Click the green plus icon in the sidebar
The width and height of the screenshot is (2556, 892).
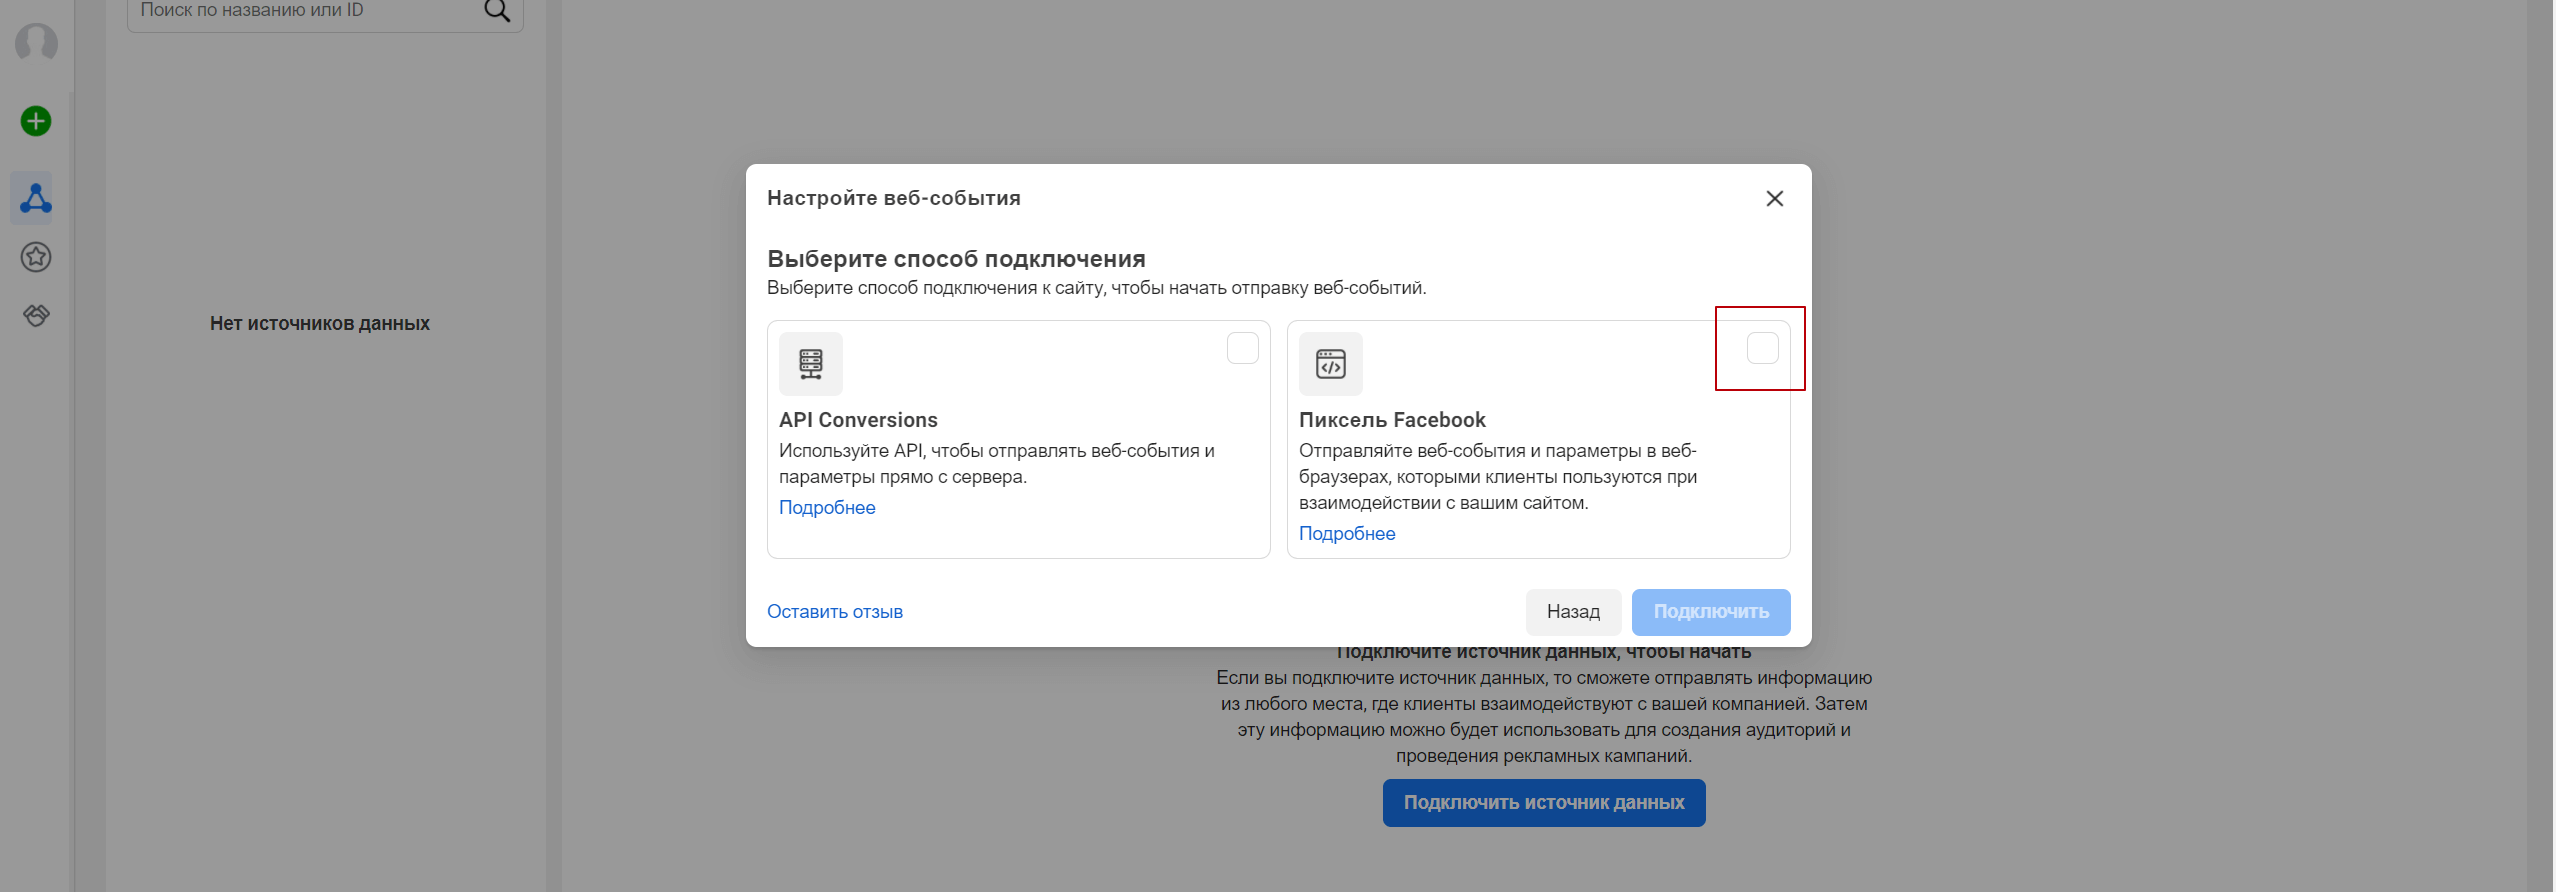pyautogui.click(x=36, y=121)
